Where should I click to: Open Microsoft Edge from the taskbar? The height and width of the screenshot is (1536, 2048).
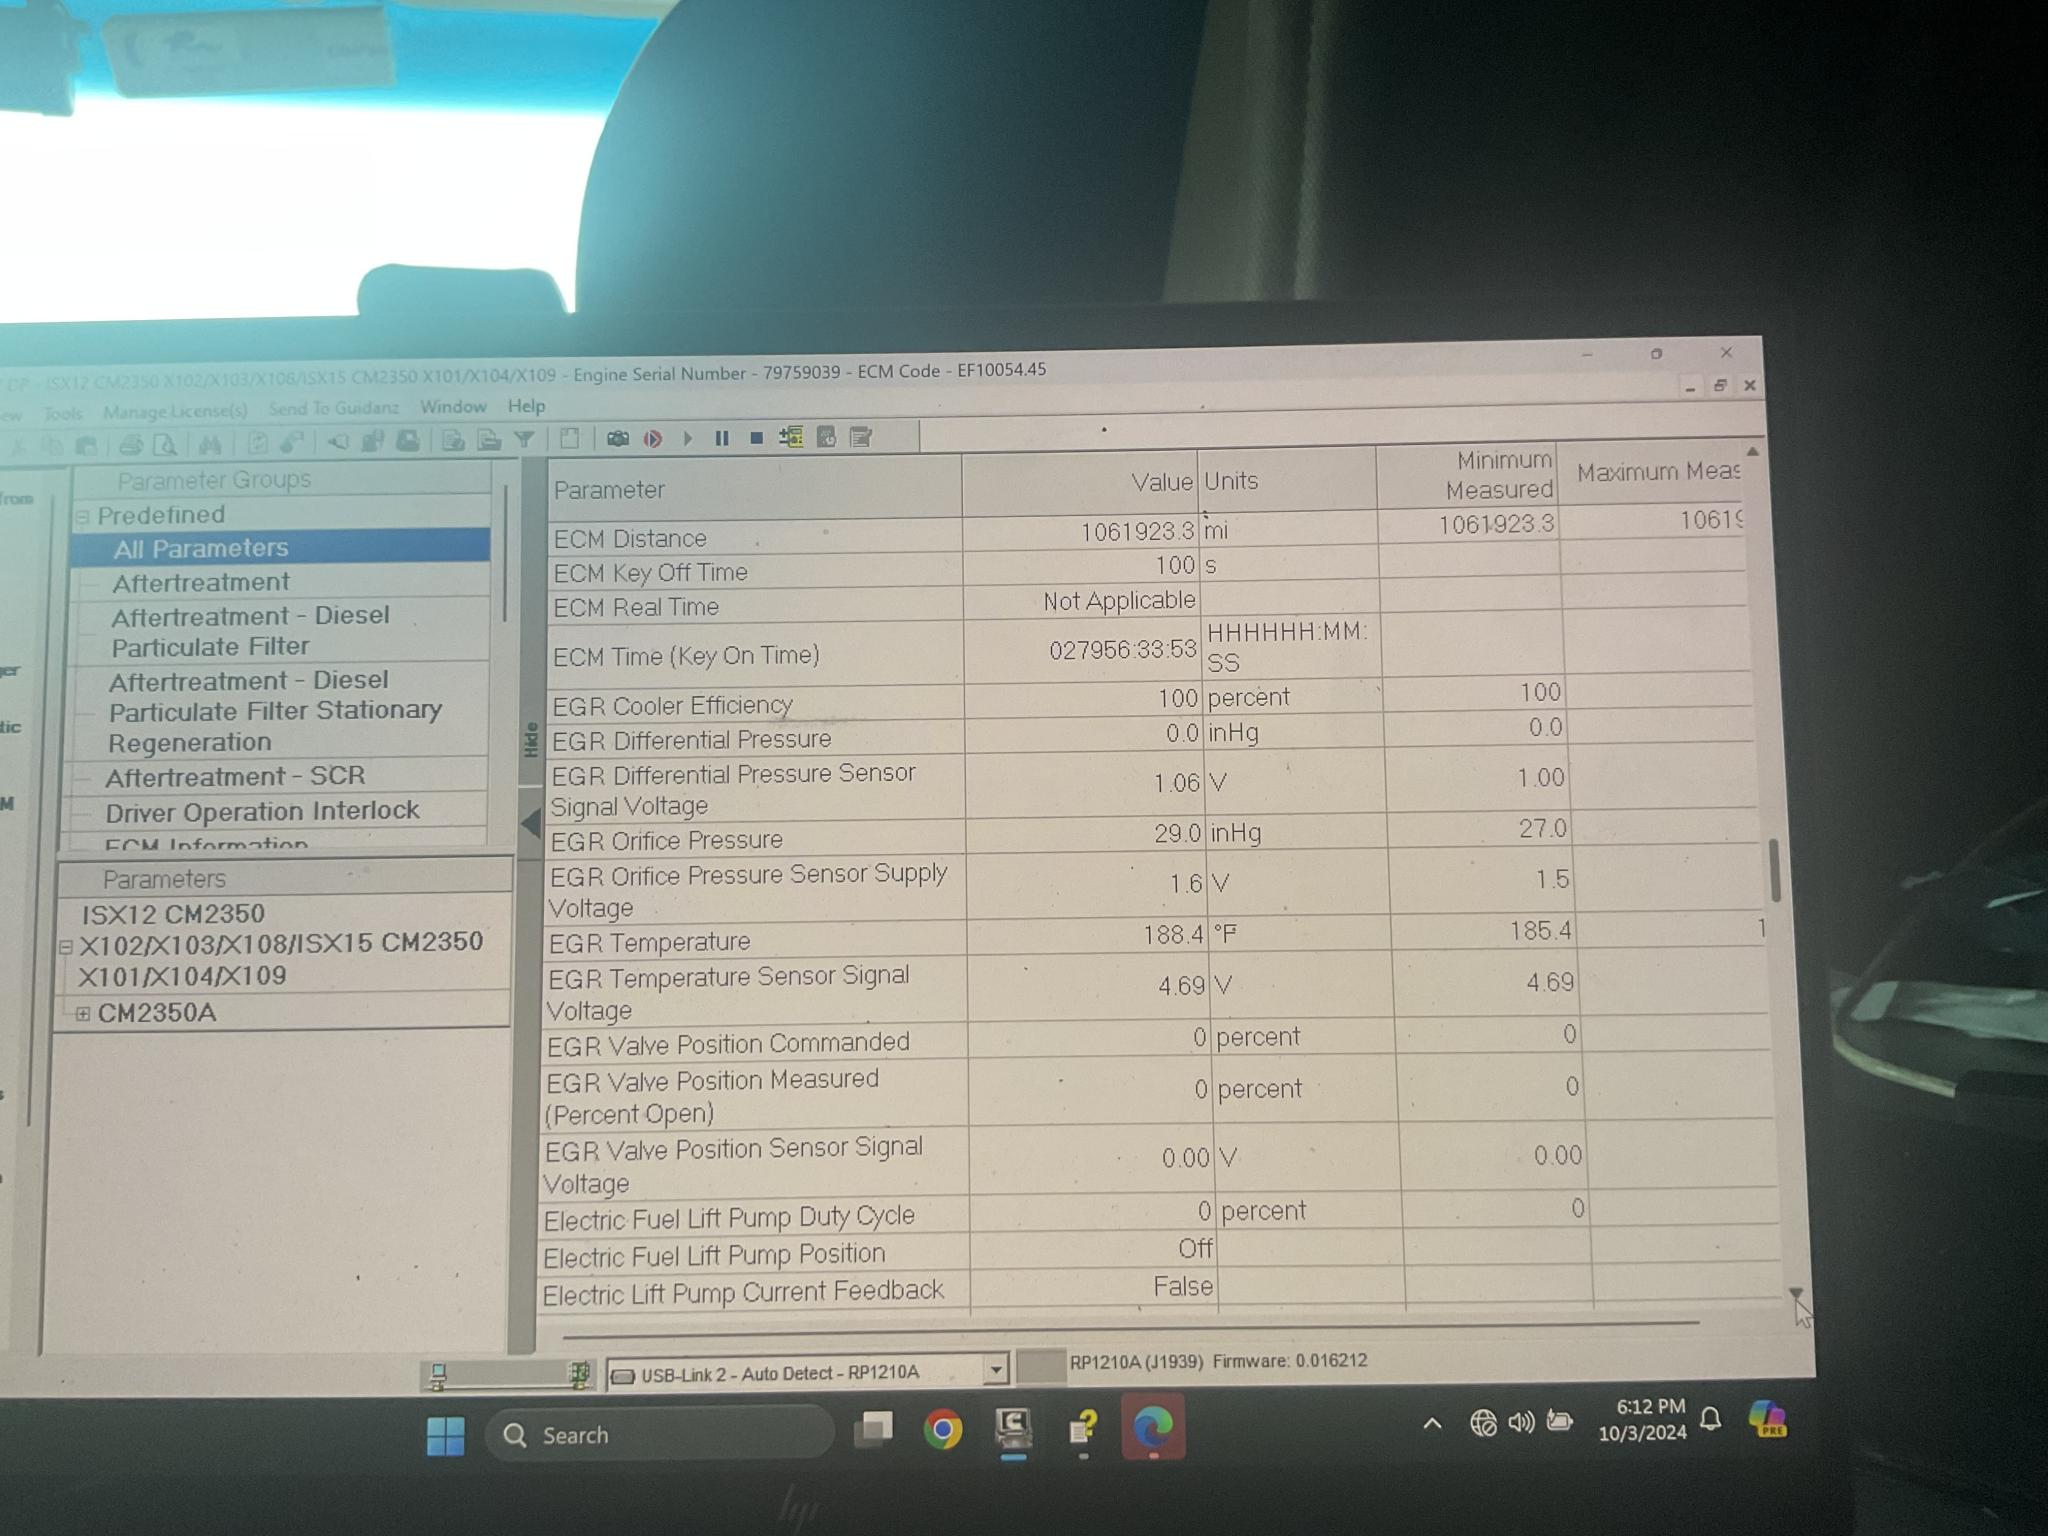pos(1153,1427)
